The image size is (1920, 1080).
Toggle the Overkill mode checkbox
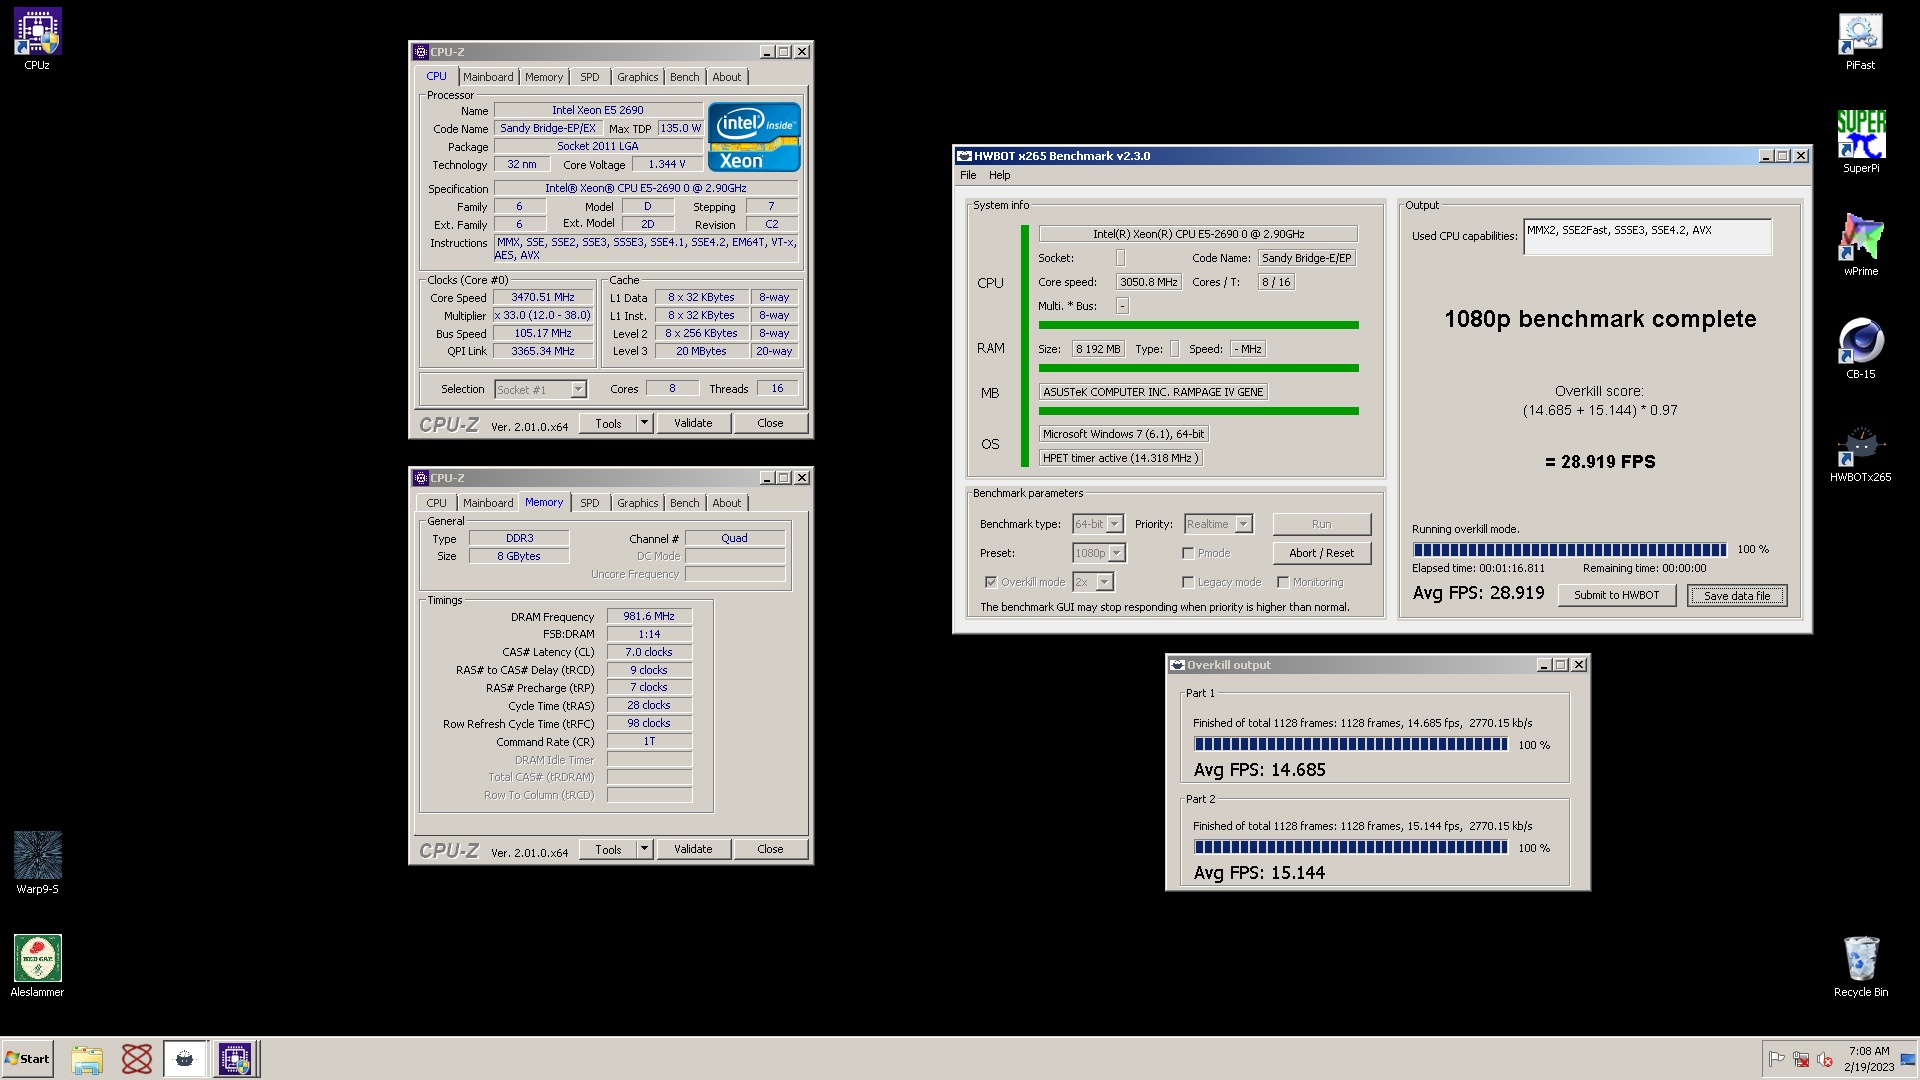tap(991, 582)
